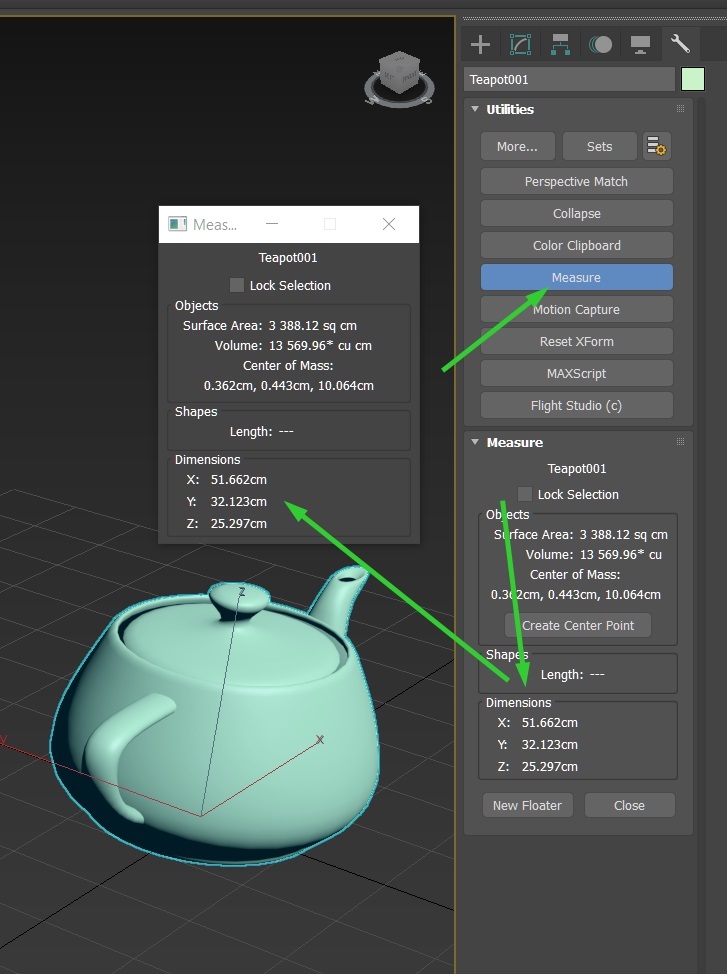The width and height of the screenshot is (727, 974).
Task: Open the Create panel tab
Action: pos(481,44)
